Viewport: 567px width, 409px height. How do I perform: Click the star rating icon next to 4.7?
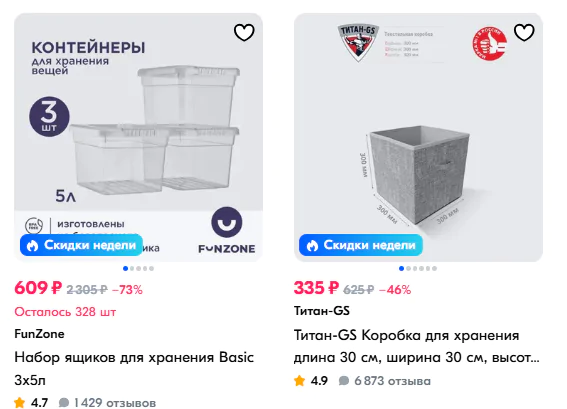tap(20, 402)
